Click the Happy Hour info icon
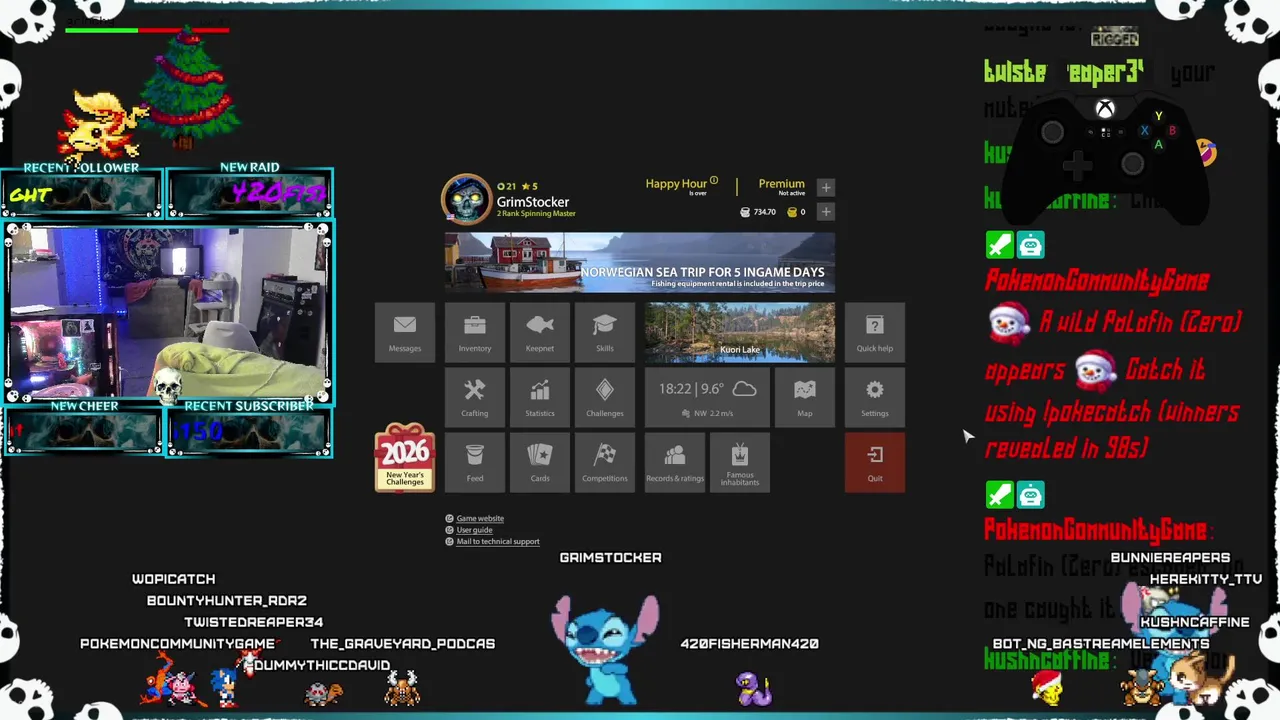Screen dimensions: 1280x720 click(714, 181)
